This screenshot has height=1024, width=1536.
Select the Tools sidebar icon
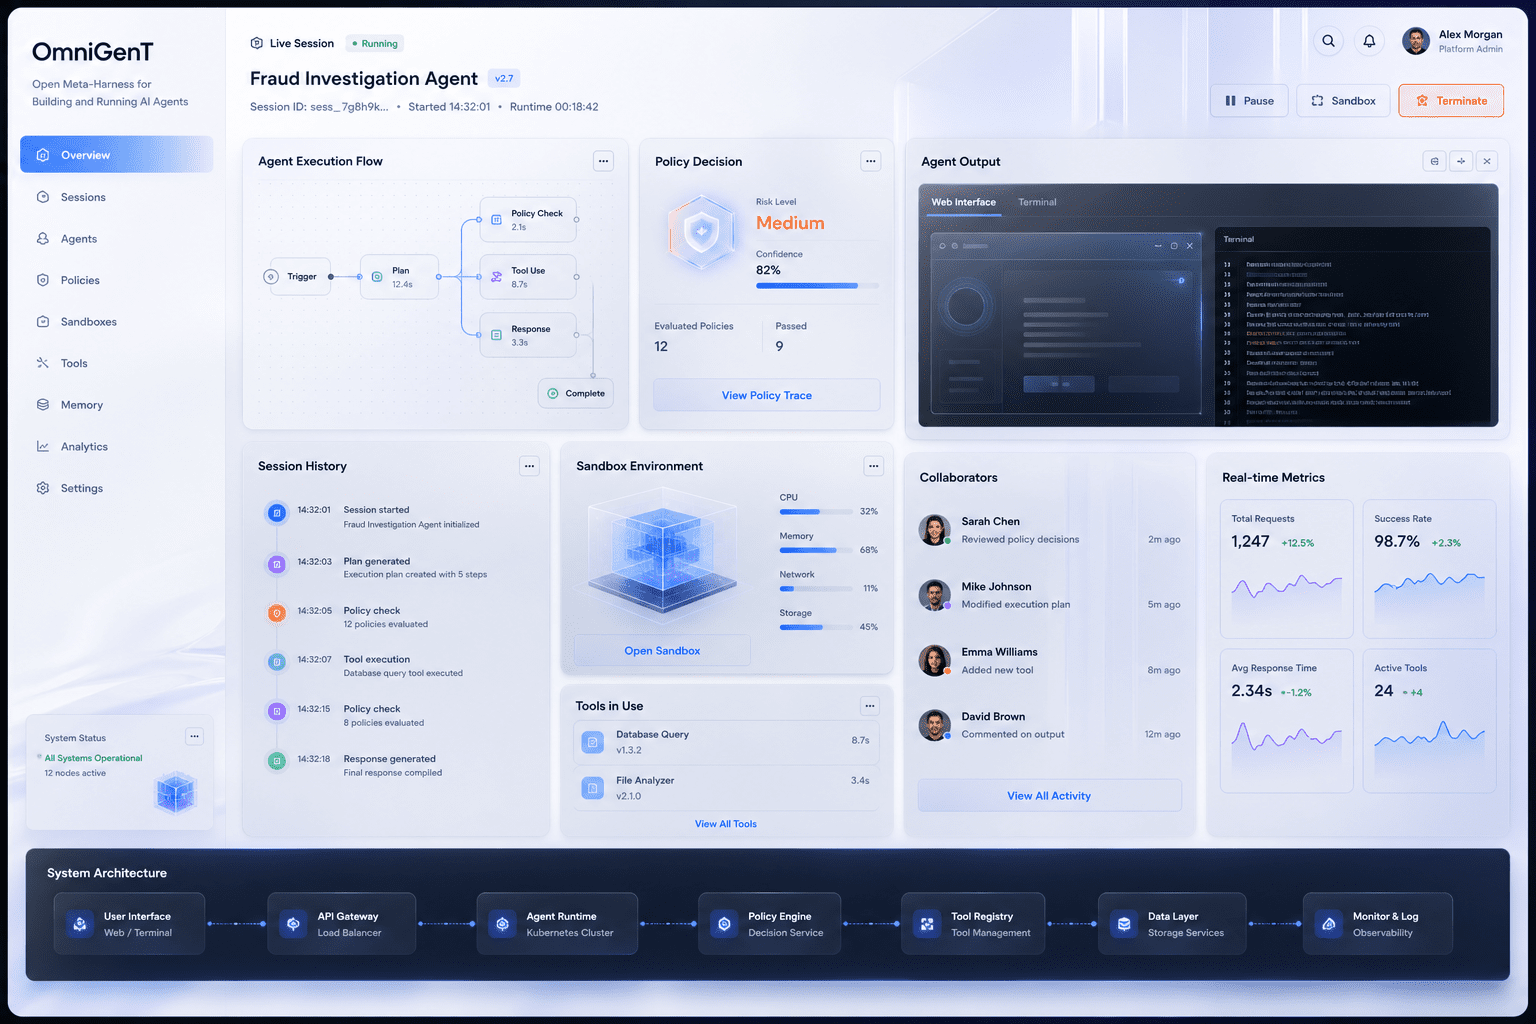tap(43, 363)
